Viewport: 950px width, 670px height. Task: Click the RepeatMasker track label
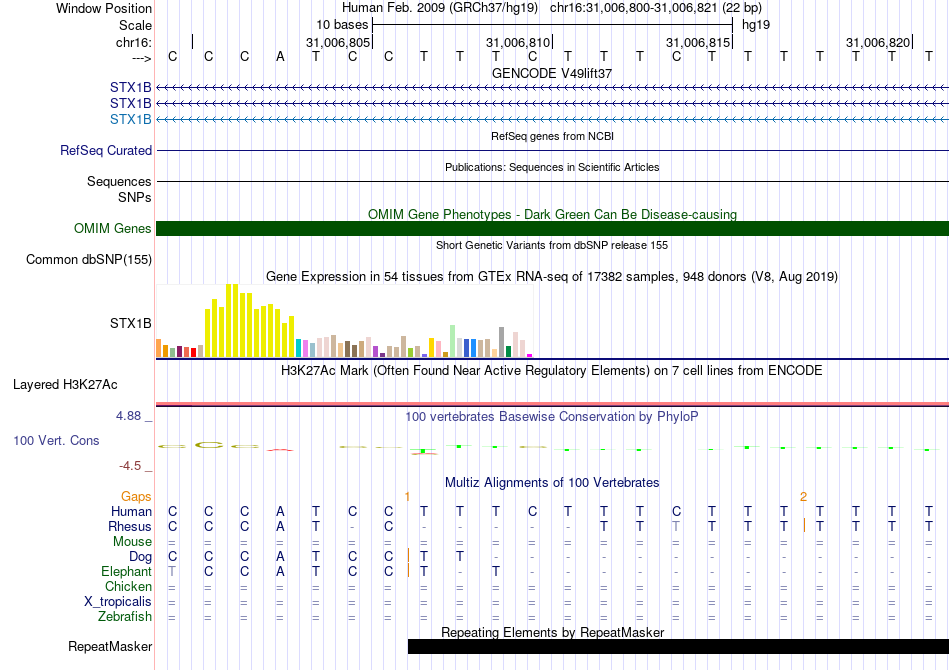click(x=110, y=647)
